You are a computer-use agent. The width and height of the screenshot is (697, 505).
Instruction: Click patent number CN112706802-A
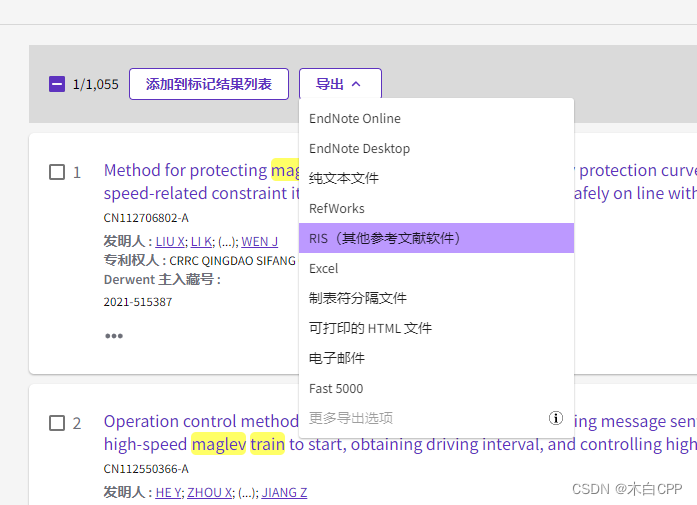[146, 218]
